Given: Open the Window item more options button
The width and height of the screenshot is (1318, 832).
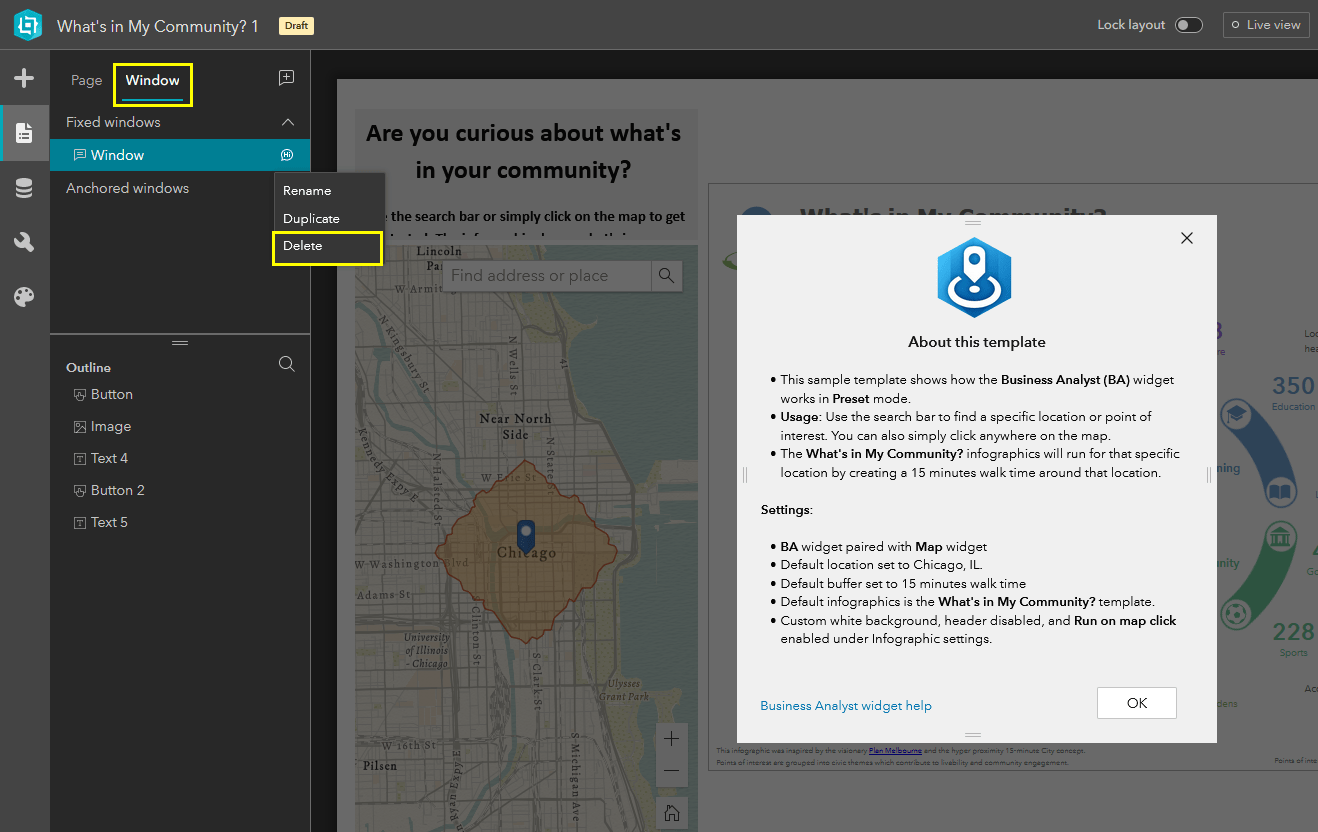Looking at the screenshot, I should point(287,155).
